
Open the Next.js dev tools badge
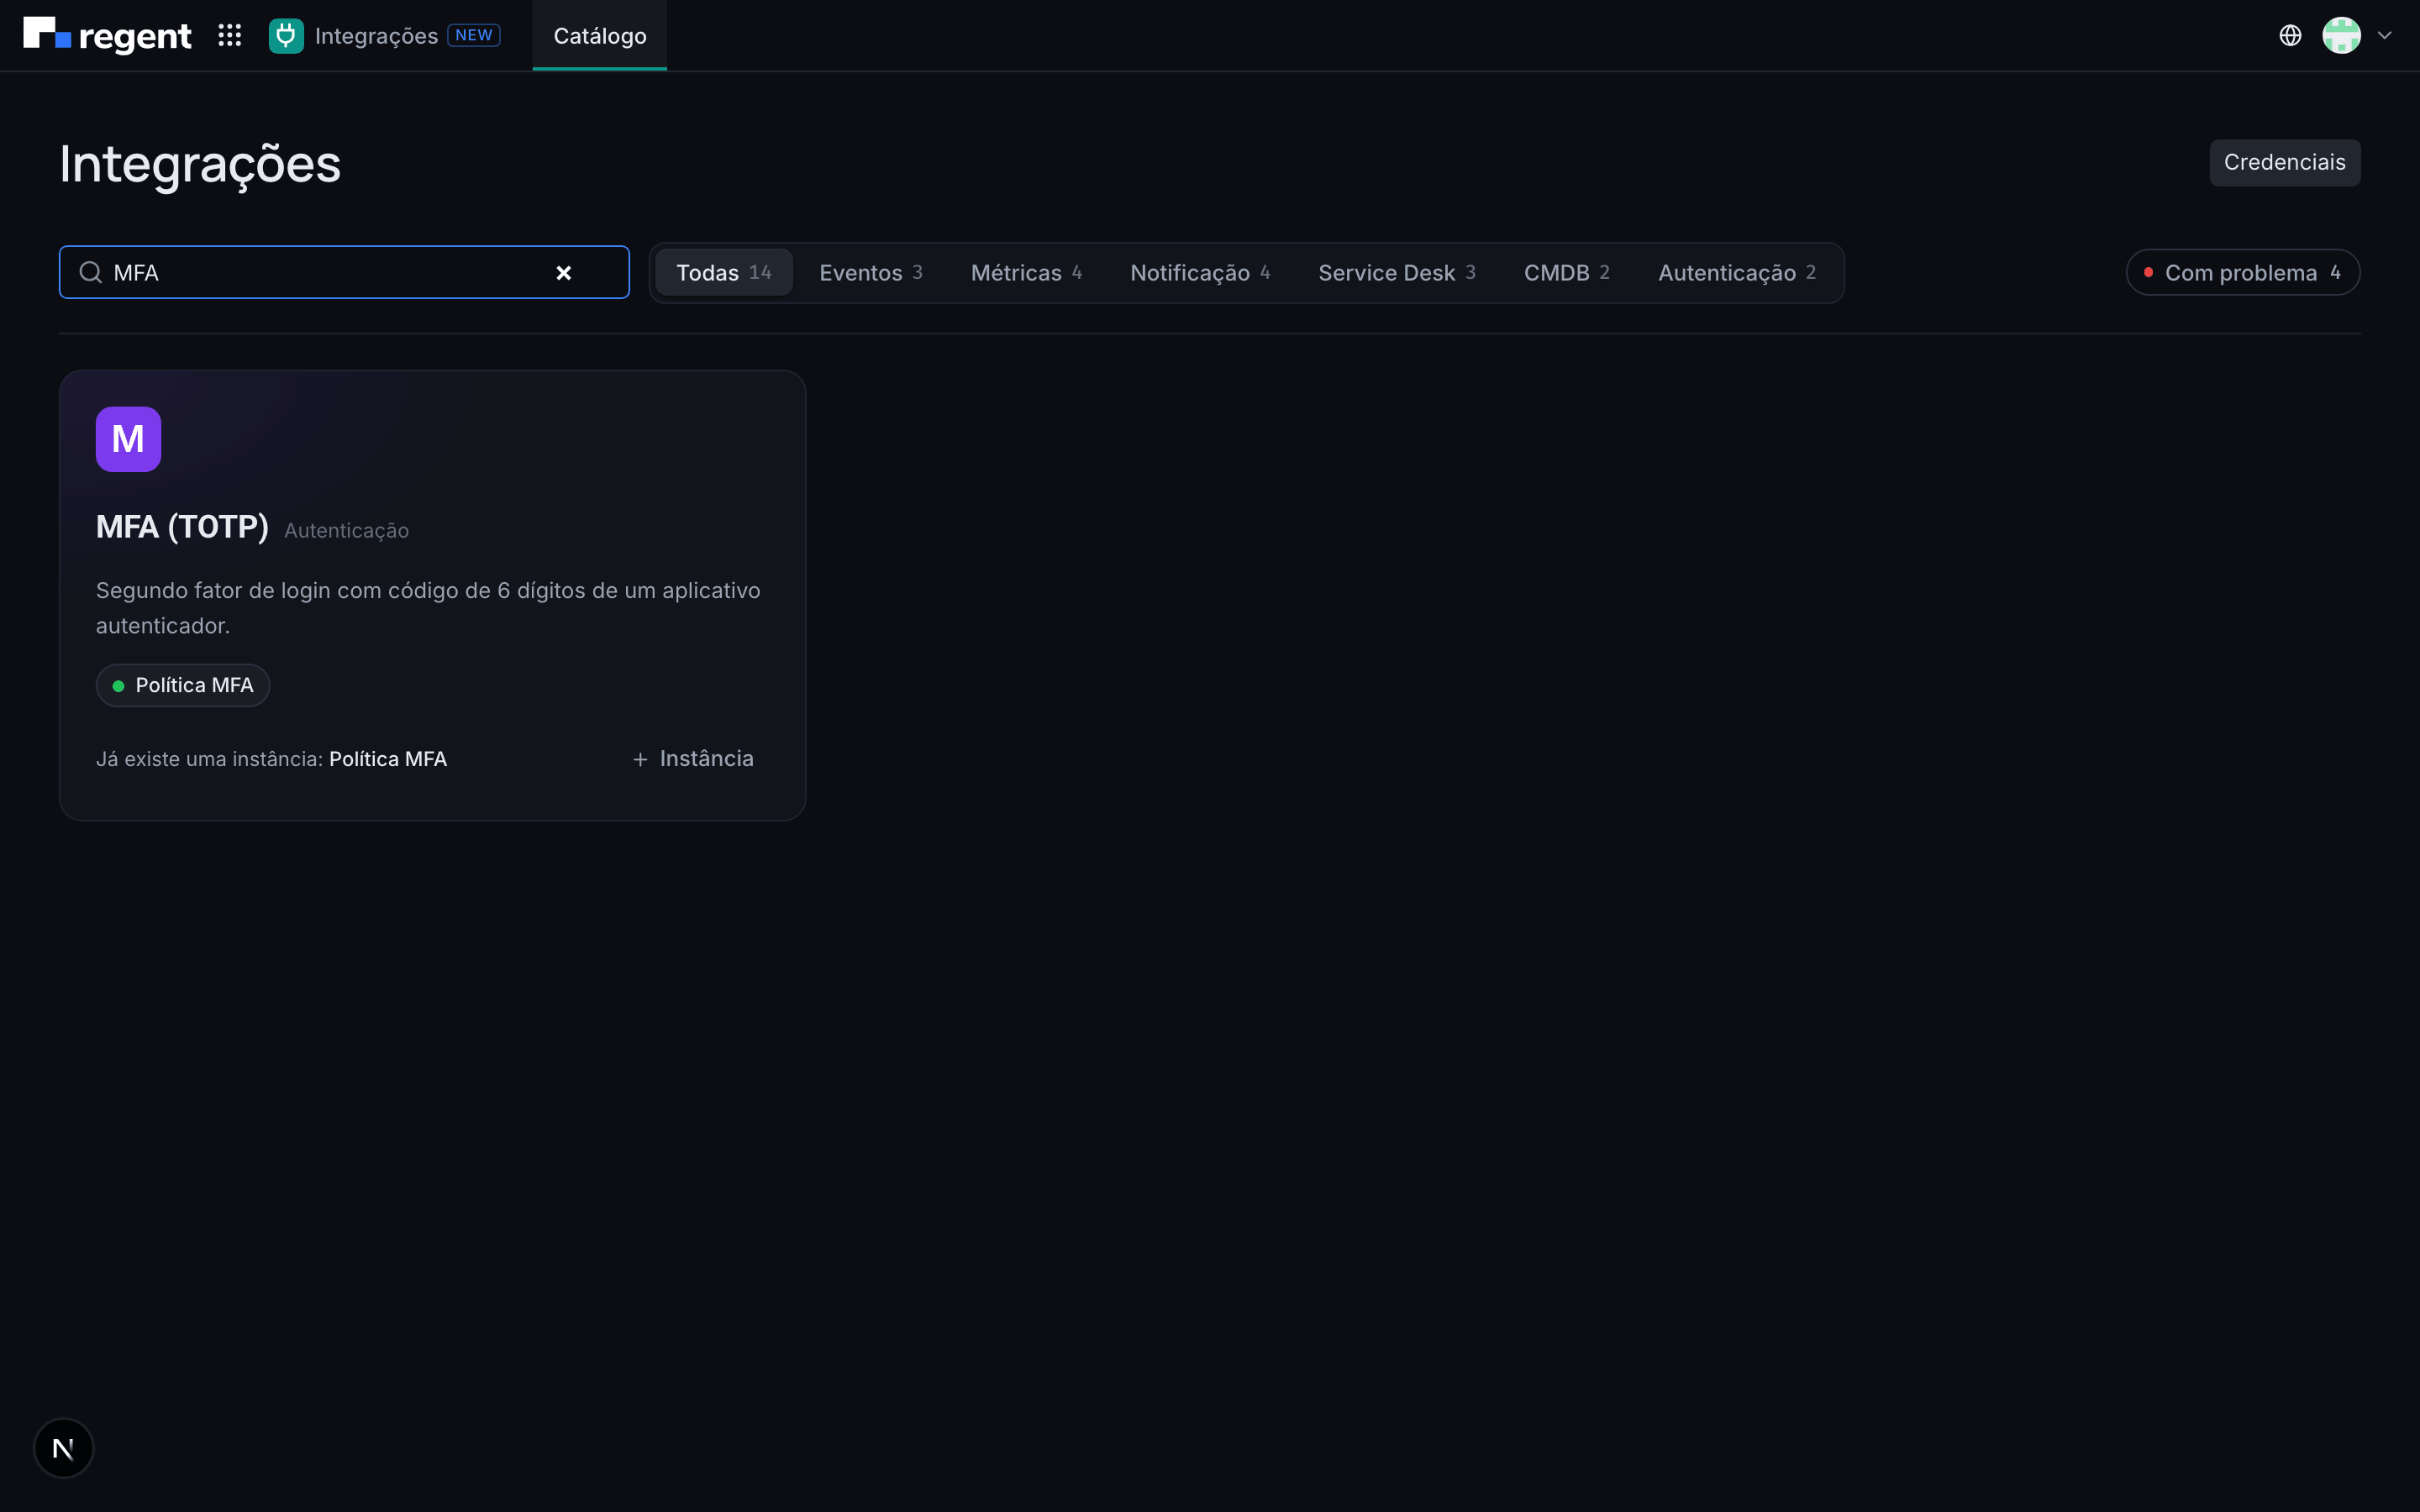pos(63,1448)
